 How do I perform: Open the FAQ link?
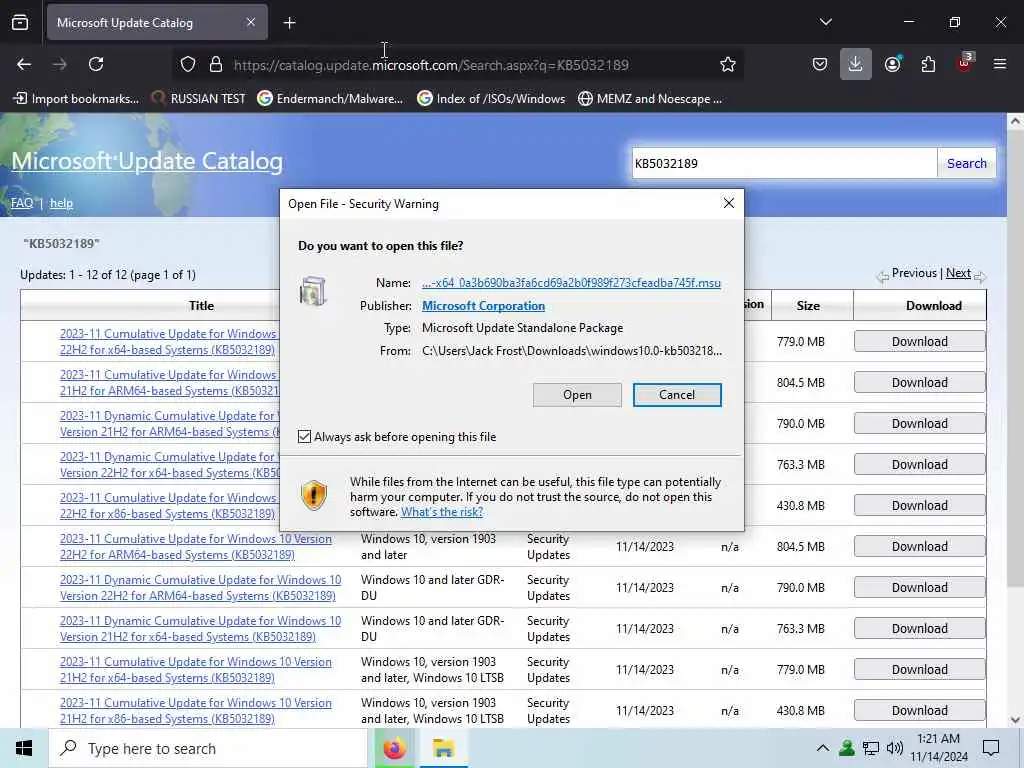coord(22,203)
